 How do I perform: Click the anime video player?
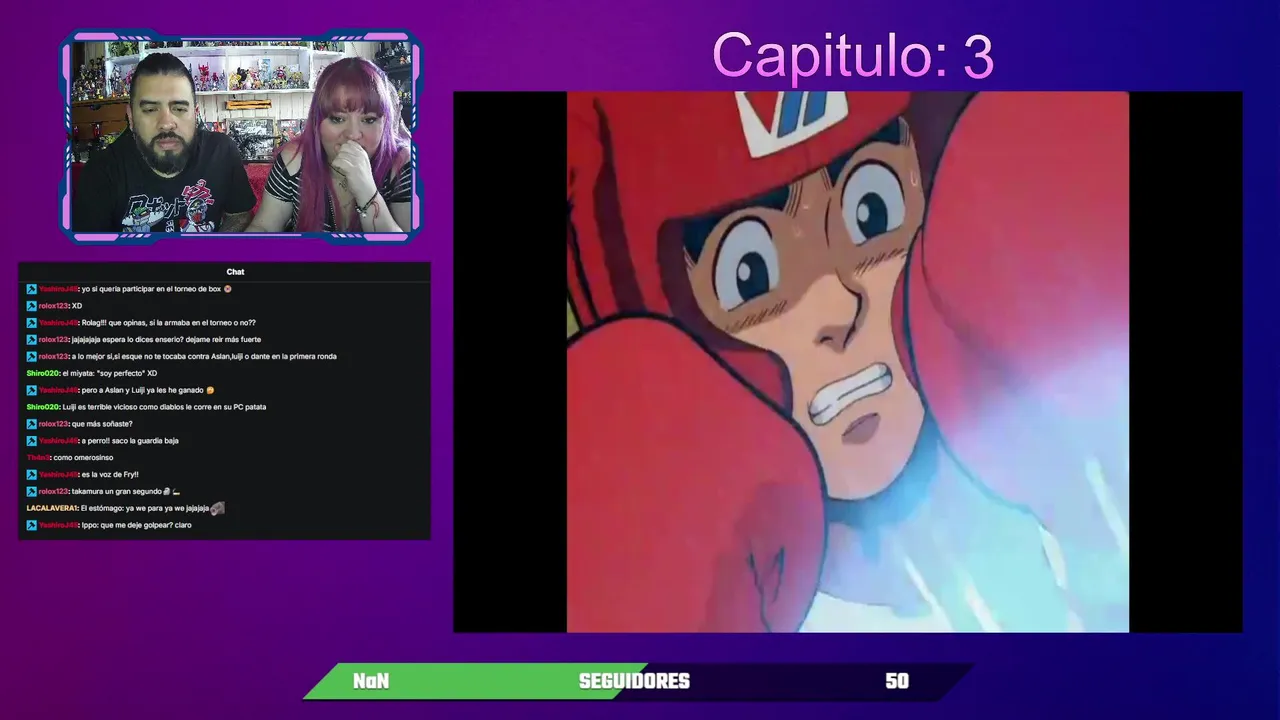848,362
